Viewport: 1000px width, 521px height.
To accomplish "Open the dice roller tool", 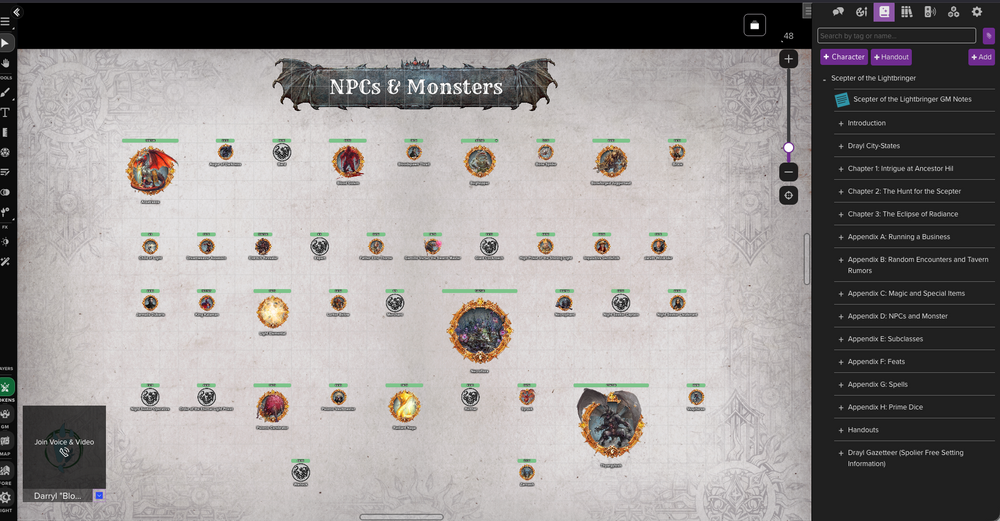I will coord(5,152).
